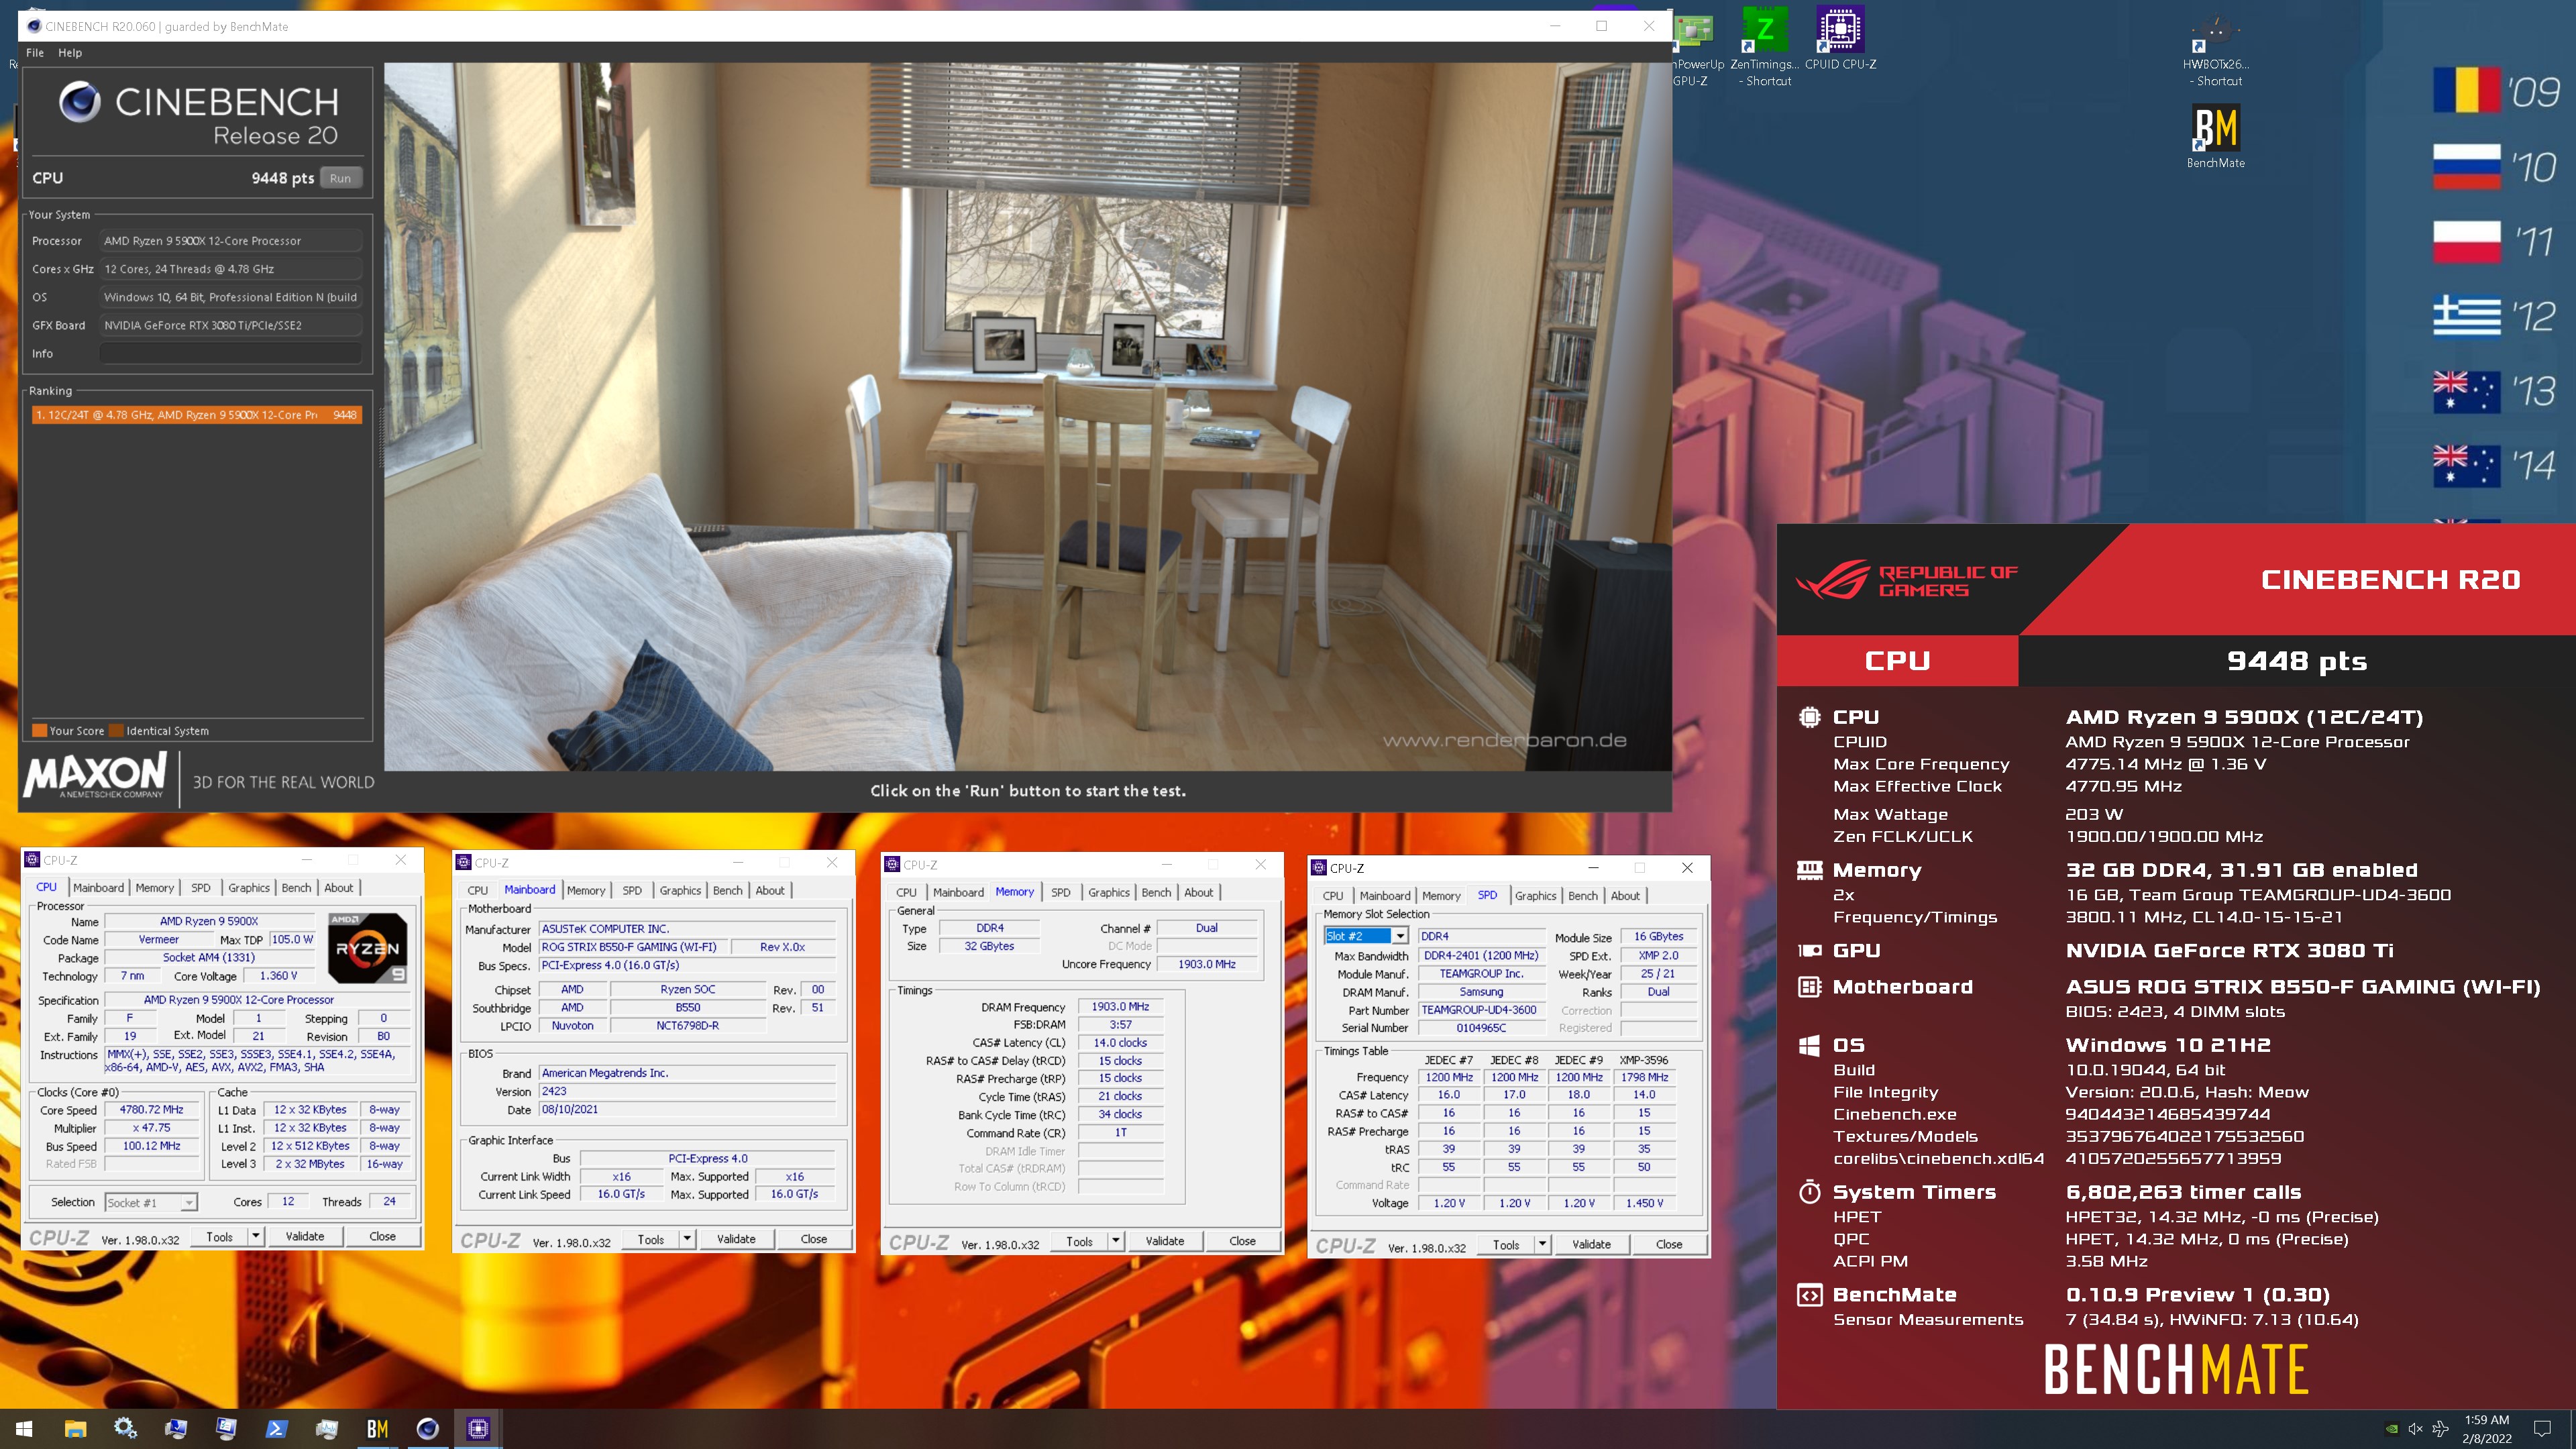Click the airplane mode tray icon
2576x1449 pixels.
(x=2440, y=1429)
